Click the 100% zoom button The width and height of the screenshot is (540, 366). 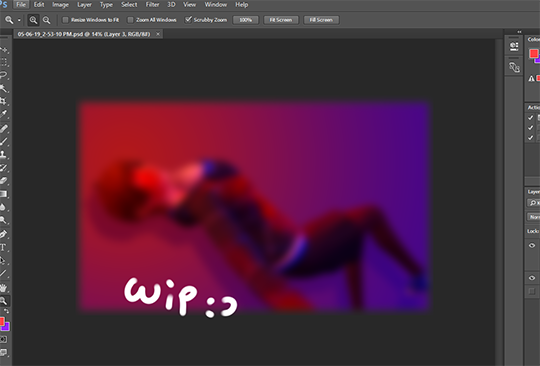(x=246, y=20)
